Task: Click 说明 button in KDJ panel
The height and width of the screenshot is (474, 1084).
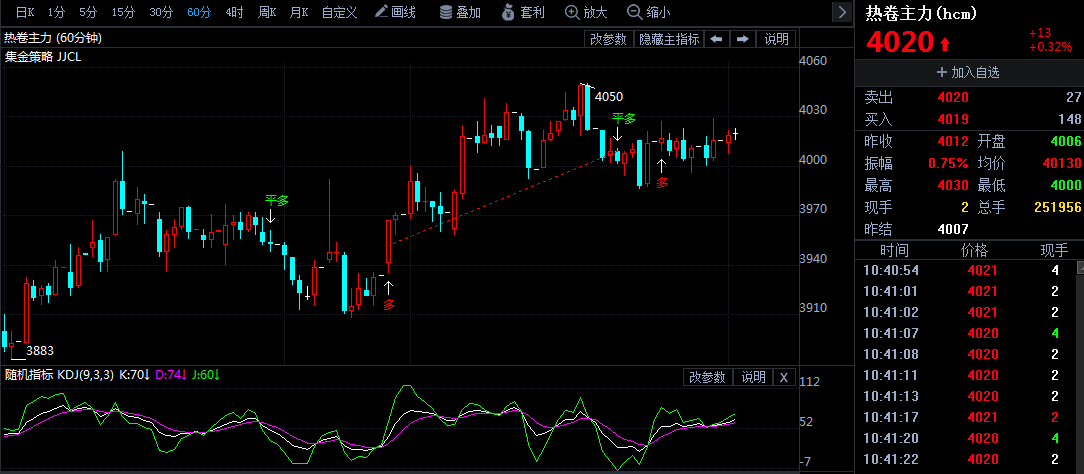Action: (x=752, y=377)
